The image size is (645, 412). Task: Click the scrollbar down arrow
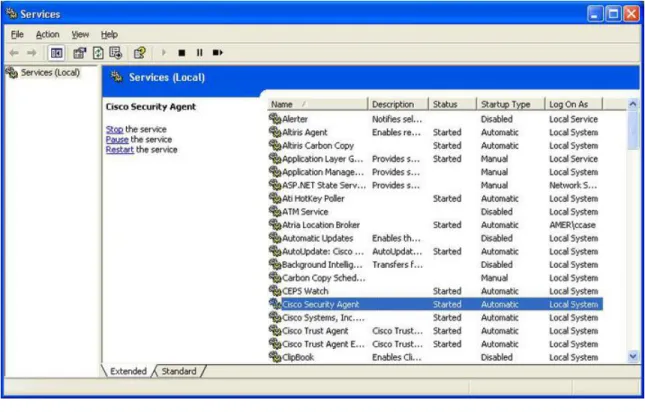(x=633, y=356)
